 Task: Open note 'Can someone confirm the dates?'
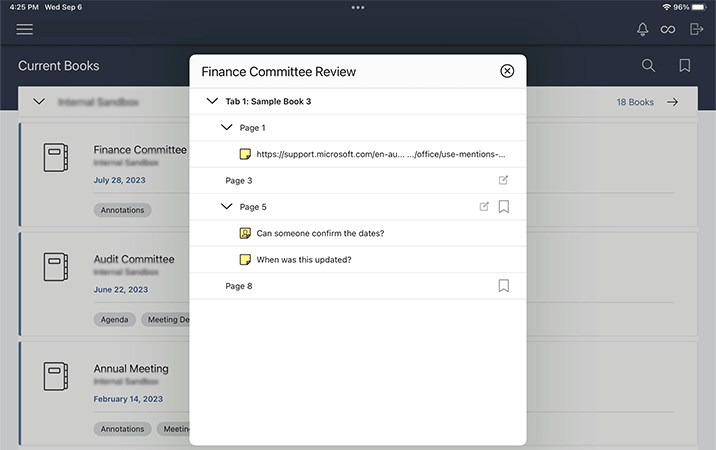point(320,234)
